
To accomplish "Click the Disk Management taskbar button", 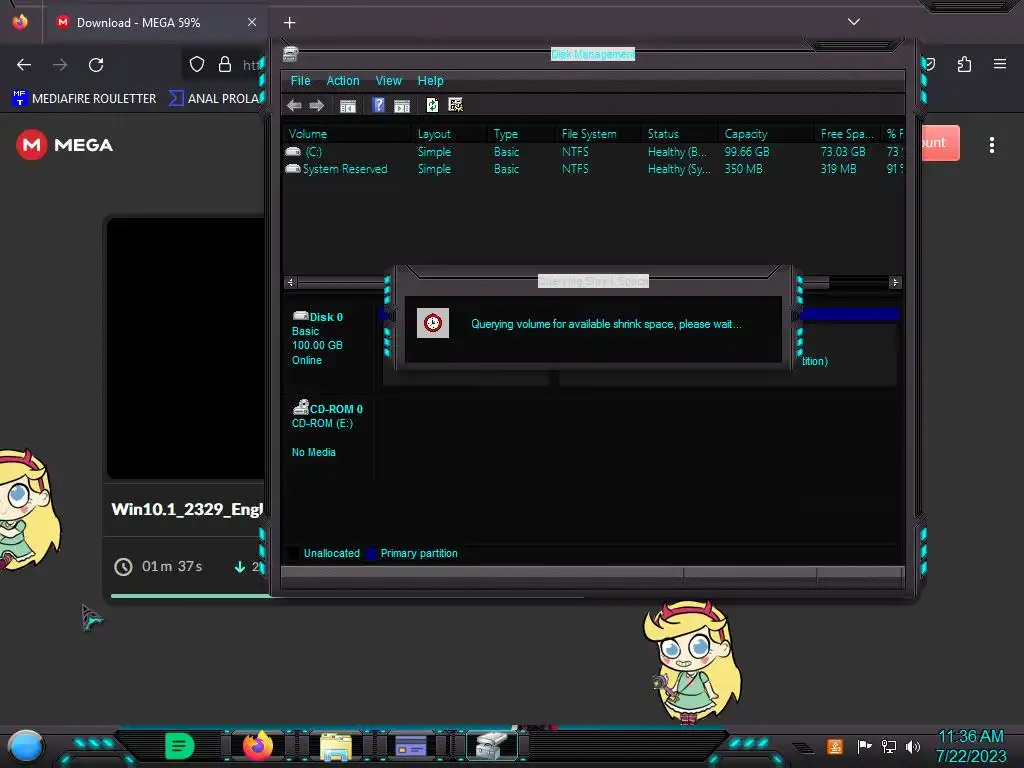I will 491,746.
